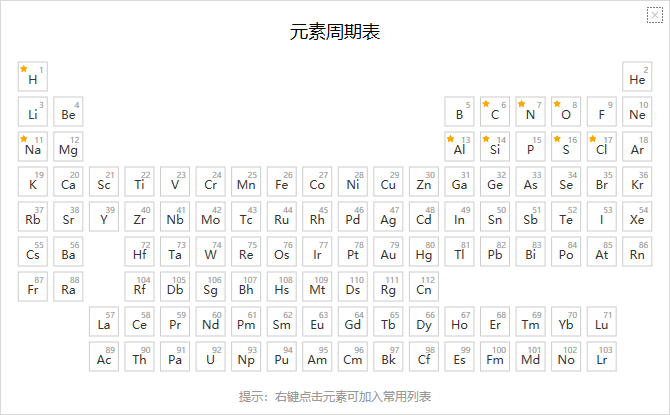Choose the Lanthanum (La) element
Screen dimensions: 670x415
pos(104,322)
